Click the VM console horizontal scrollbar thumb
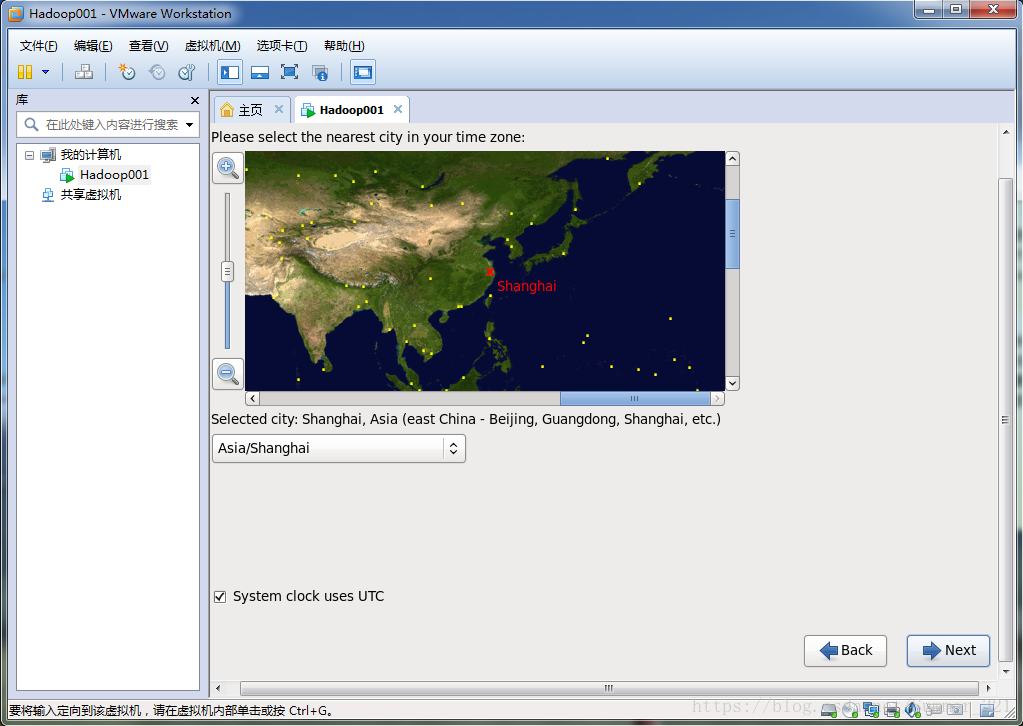1023x726 pixels. (x=609, y=688)
